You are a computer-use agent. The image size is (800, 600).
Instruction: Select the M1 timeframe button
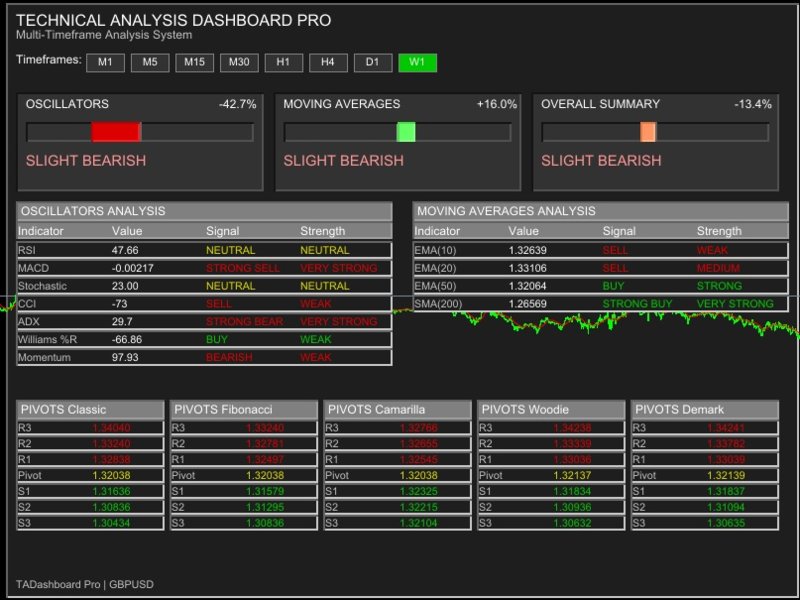(x=105, y=63)
